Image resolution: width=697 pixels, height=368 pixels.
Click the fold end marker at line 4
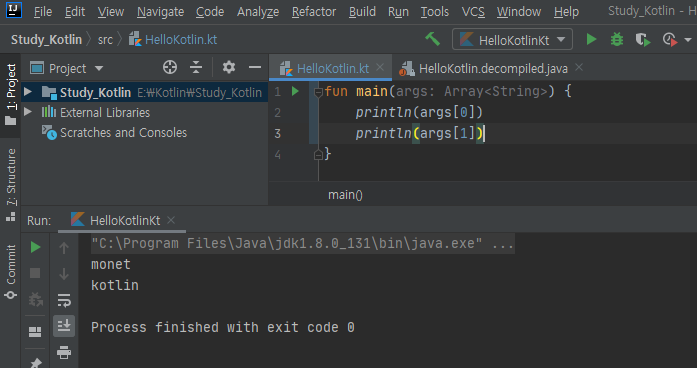pyautogui.click(x=318, y=155)
